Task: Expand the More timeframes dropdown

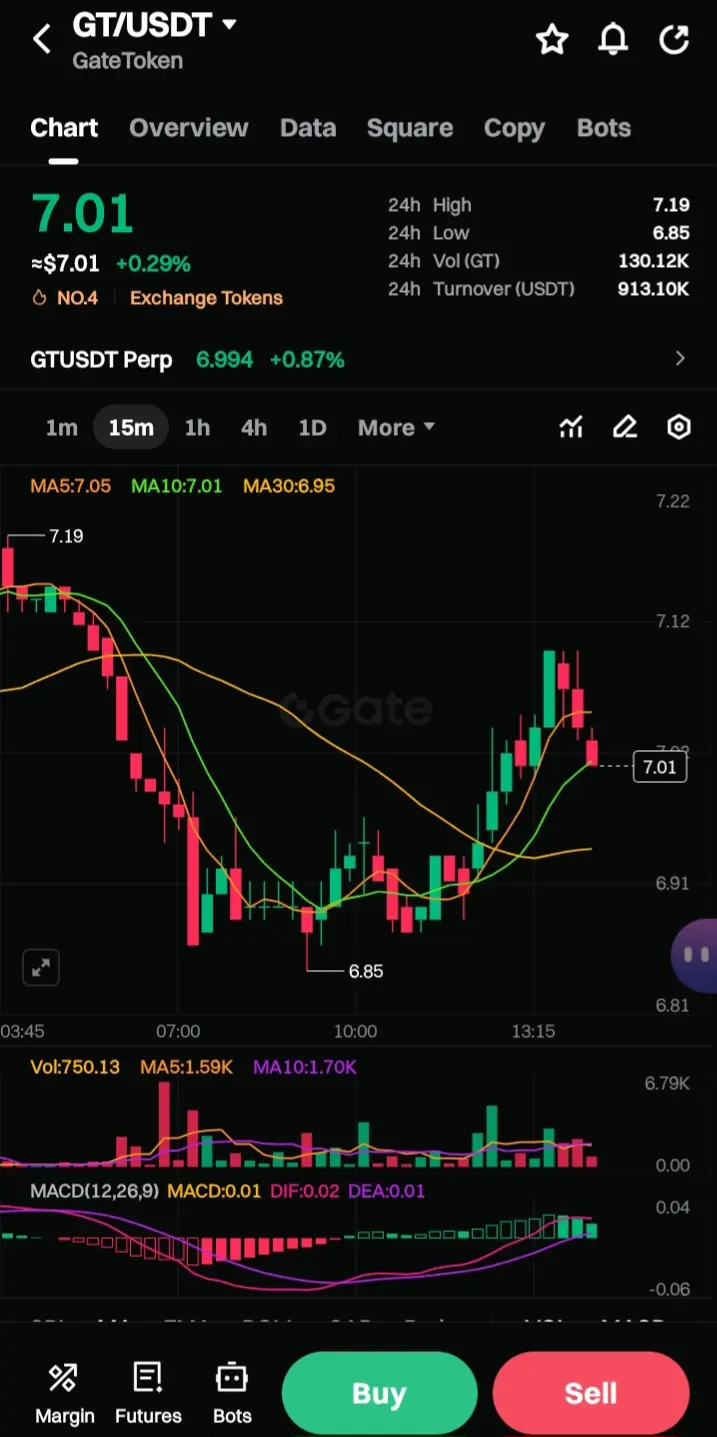Action: pos(397,428)
